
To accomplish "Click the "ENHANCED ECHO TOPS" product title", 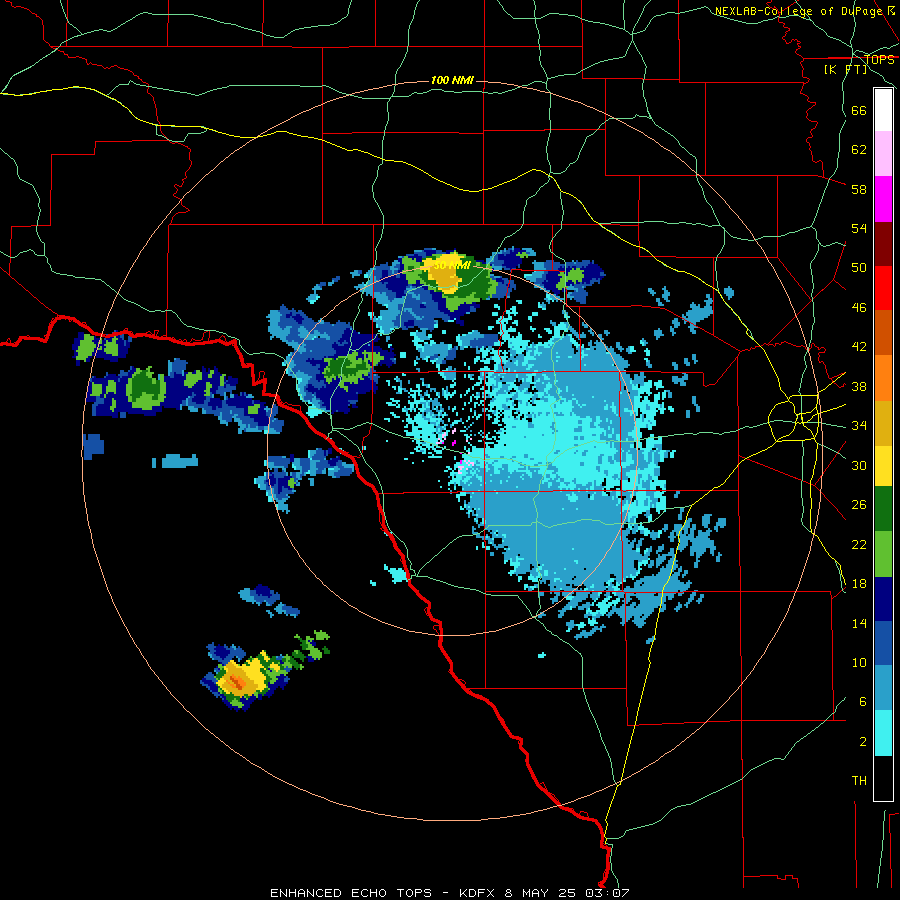I will click(x=351, y=893).
